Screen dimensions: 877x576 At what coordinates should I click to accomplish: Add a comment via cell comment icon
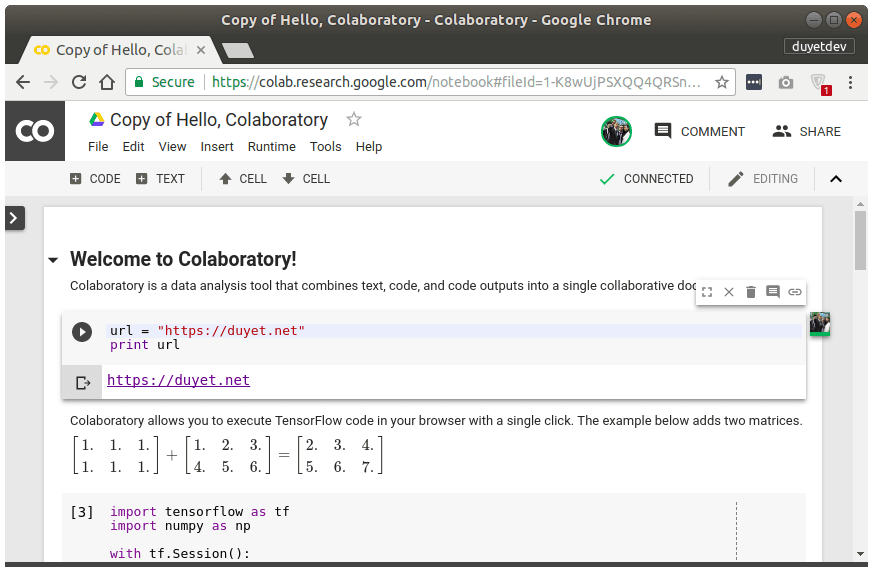point(772,291)
